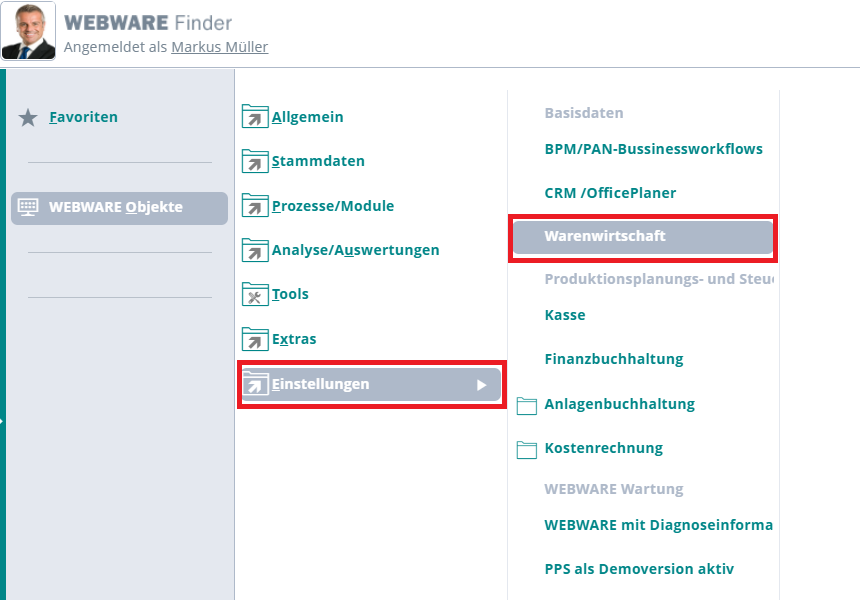Open BPM/PAN-Businessworkflows entry

pyautogui.click(x=653, y=149)
